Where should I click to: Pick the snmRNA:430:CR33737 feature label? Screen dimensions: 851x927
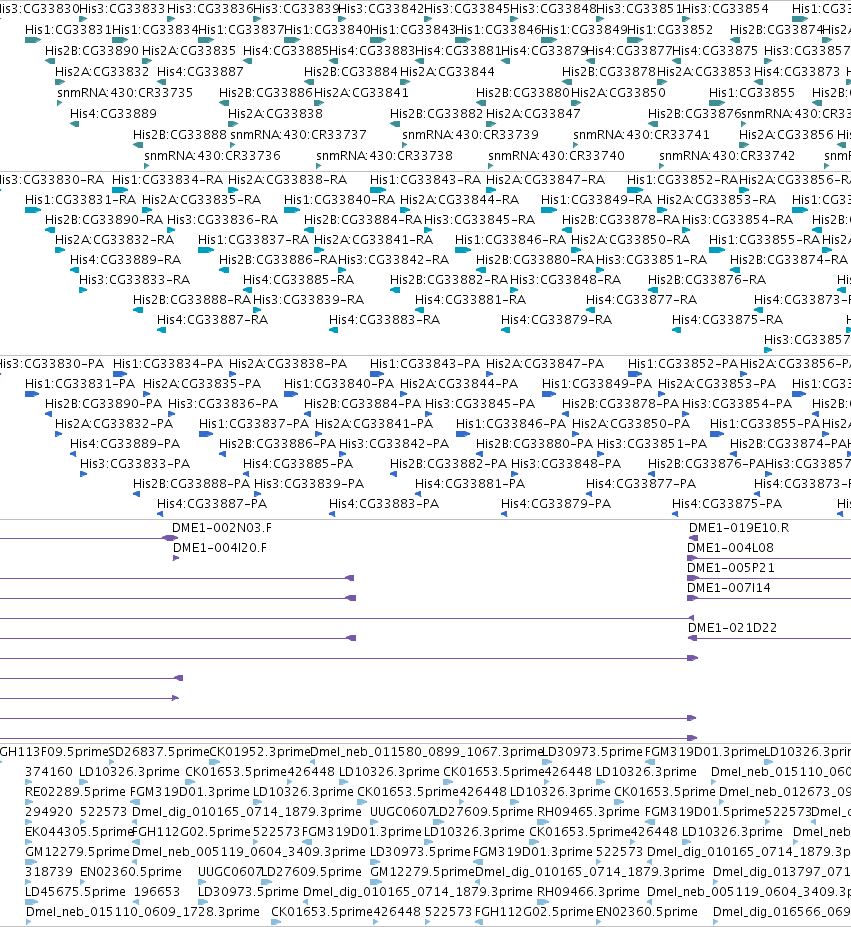click(298, 135)
